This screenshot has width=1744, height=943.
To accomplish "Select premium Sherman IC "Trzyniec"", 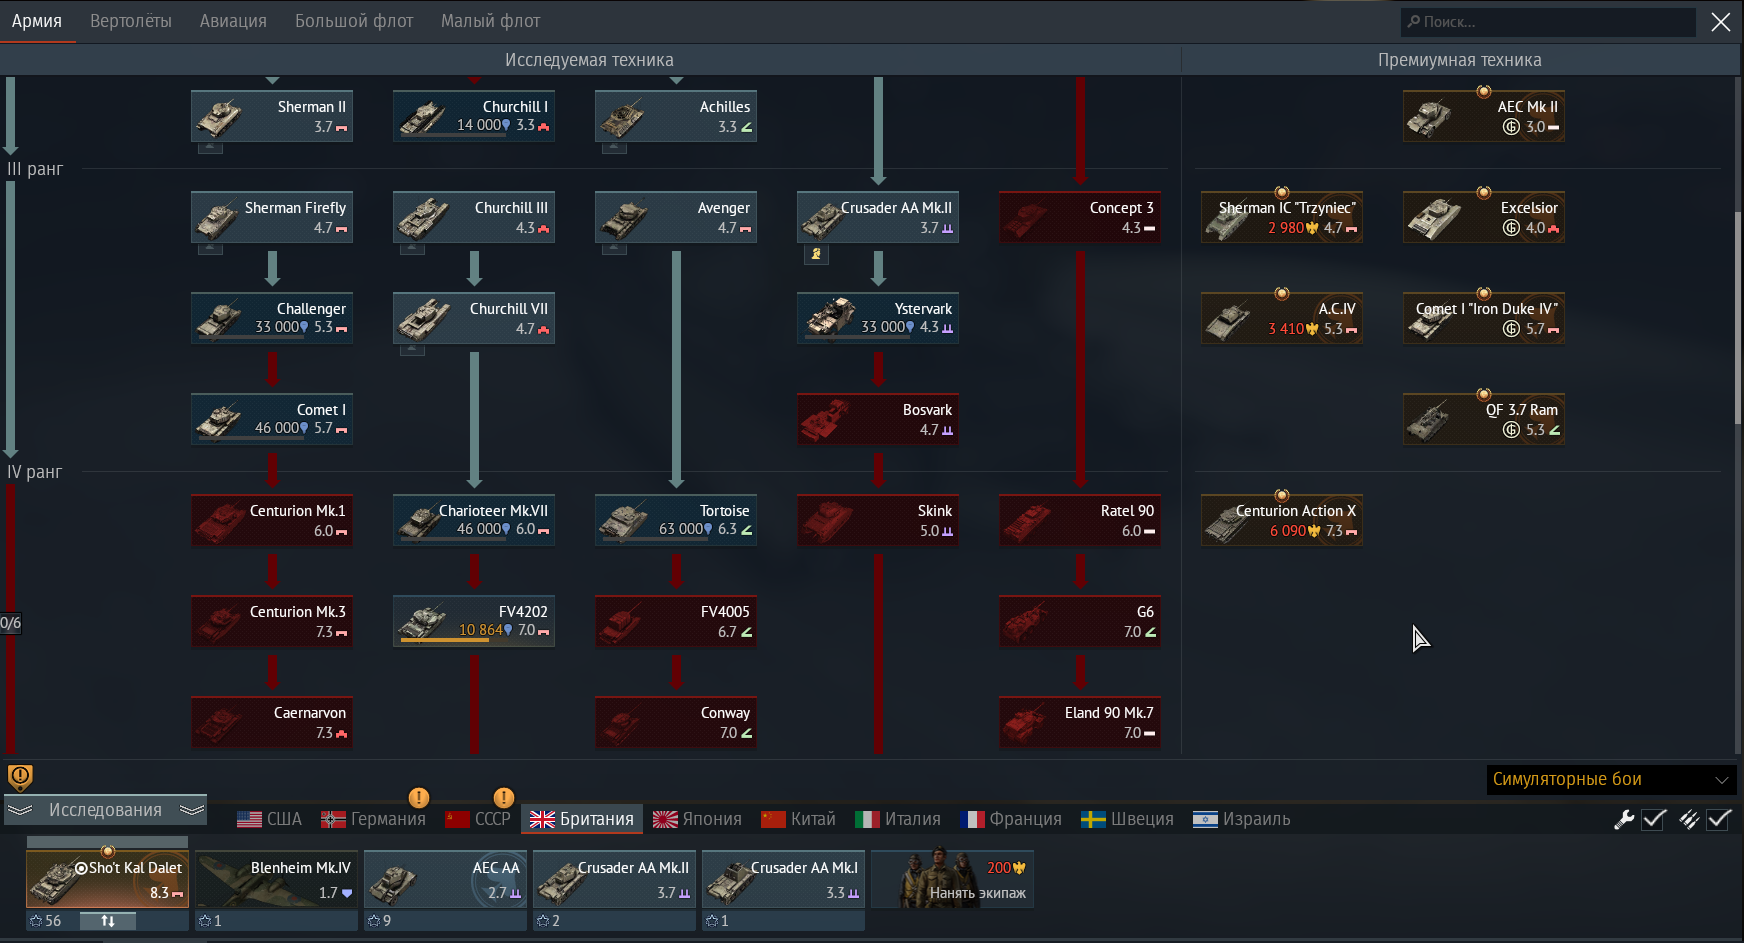I will pyautogui.click(x=1282, y=217).
